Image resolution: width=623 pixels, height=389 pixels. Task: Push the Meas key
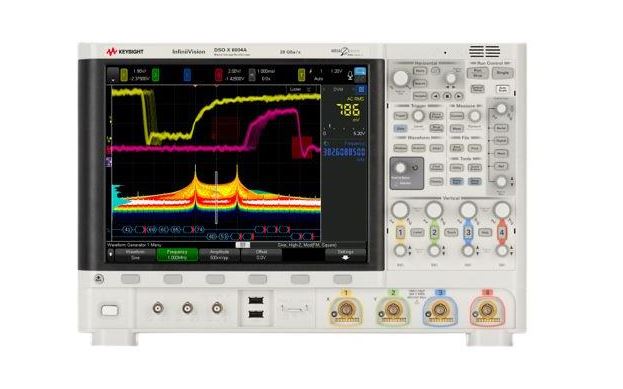pos(457,128)
